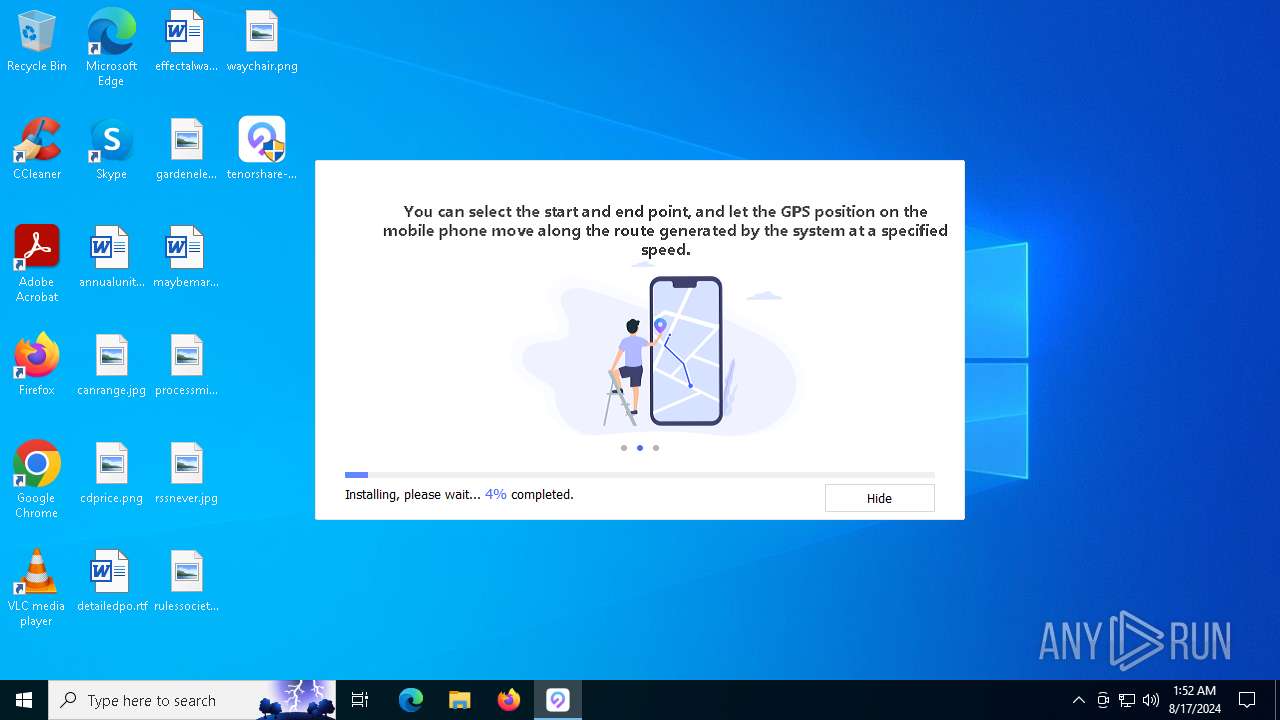The width and height of the screenshot is (1280, 720).
Task: Open File Explorer from the taskbar
Action: pyautogui.click(x=460, y=700)
